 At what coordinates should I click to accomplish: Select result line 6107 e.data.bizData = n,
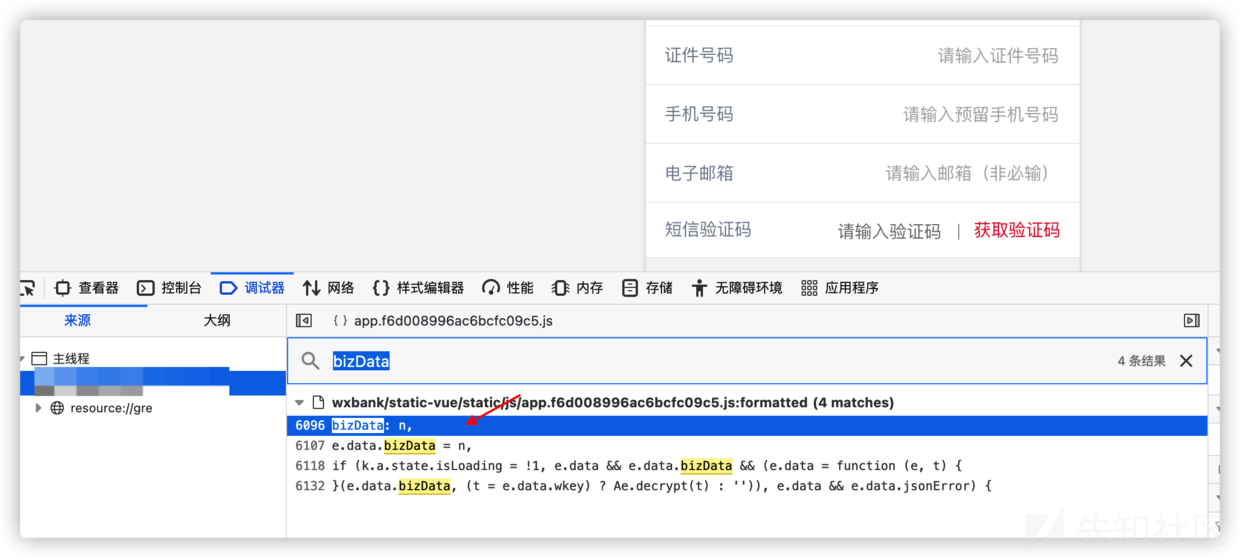[747, 446]
